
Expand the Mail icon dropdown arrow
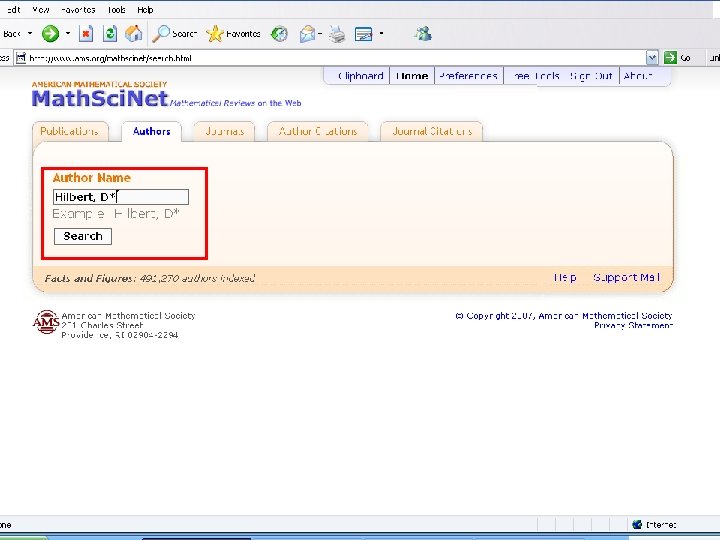320,34
